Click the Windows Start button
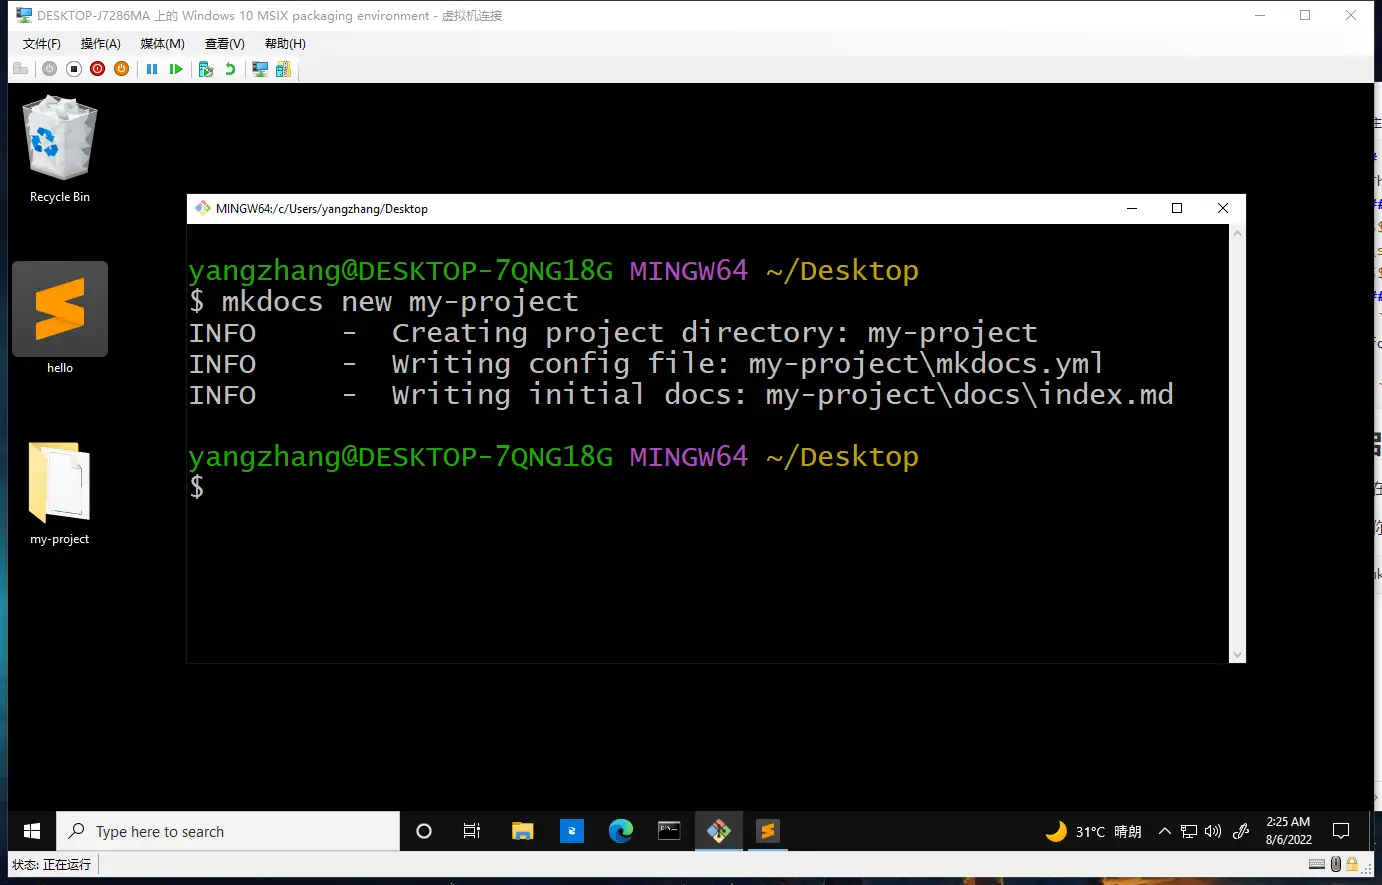 (x=32, y=831)
